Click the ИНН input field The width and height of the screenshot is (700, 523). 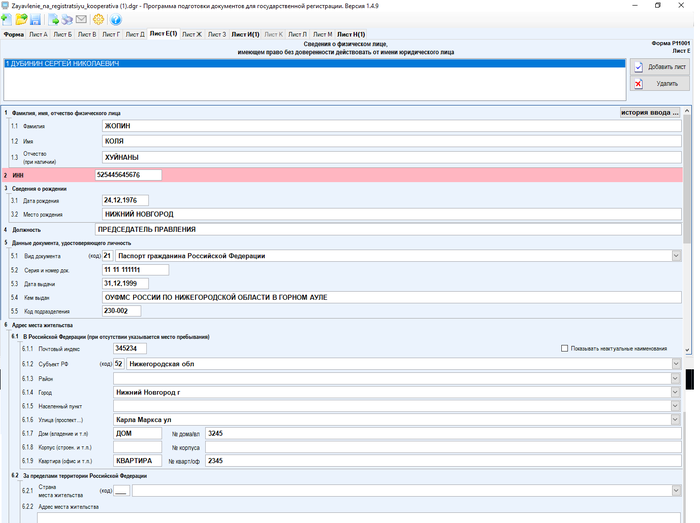[127, 175]
